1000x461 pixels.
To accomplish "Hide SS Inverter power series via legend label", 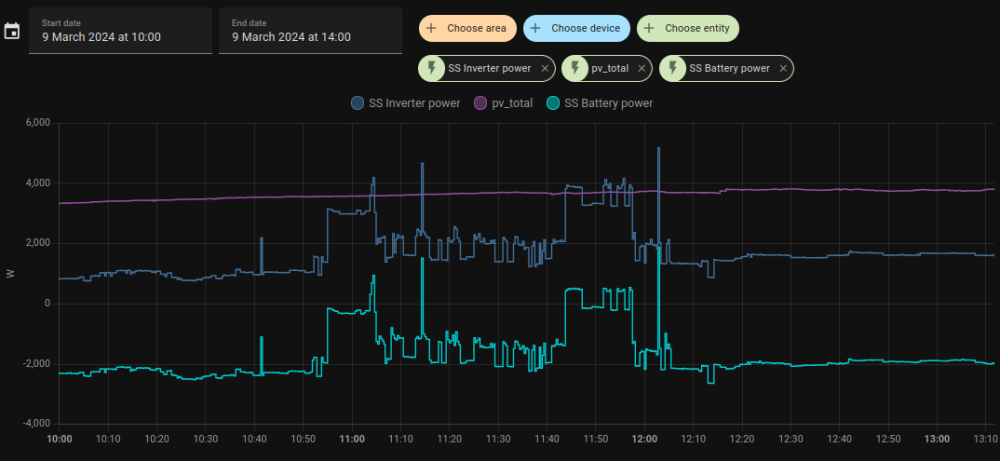I will click(x=414, y=103).
